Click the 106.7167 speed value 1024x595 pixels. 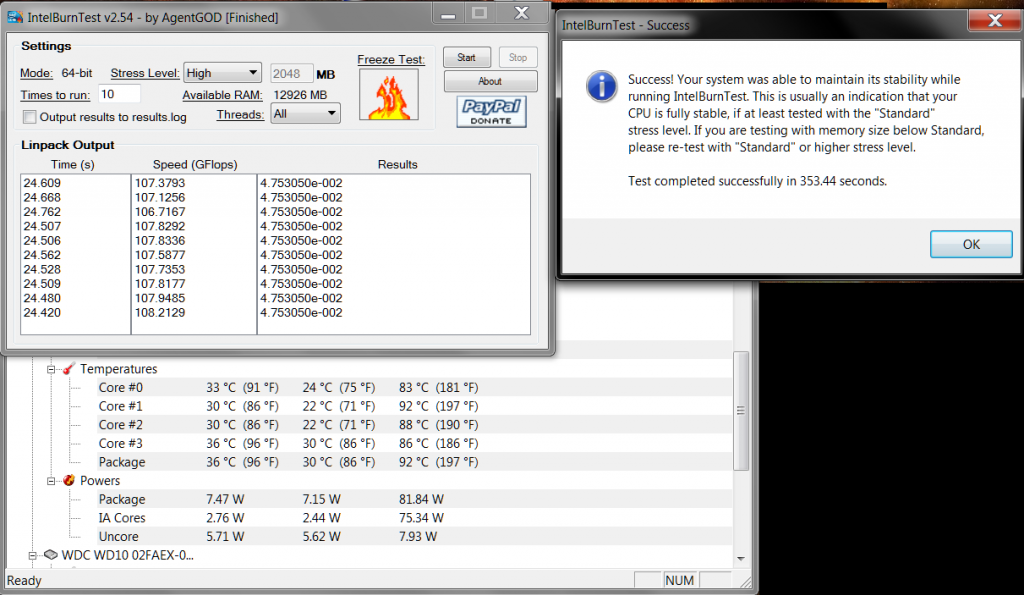[x=159, y=212]
